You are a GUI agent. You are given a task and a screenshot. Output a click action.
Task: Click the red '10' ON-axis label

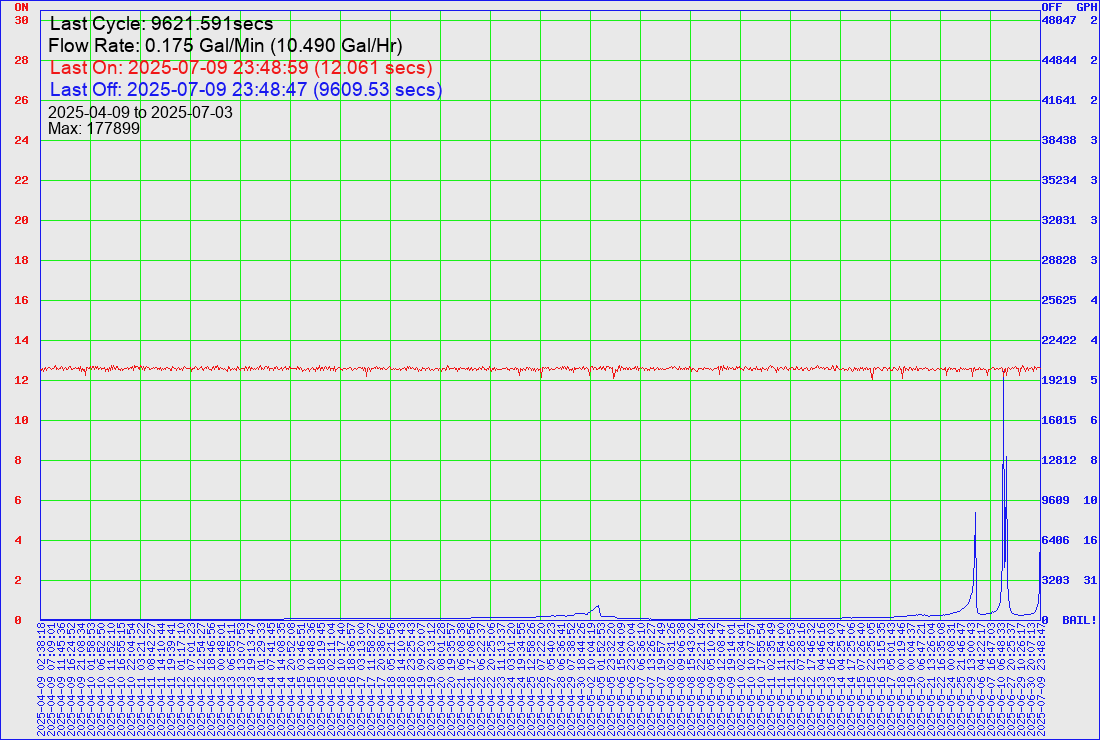click(x=21, y=420)
